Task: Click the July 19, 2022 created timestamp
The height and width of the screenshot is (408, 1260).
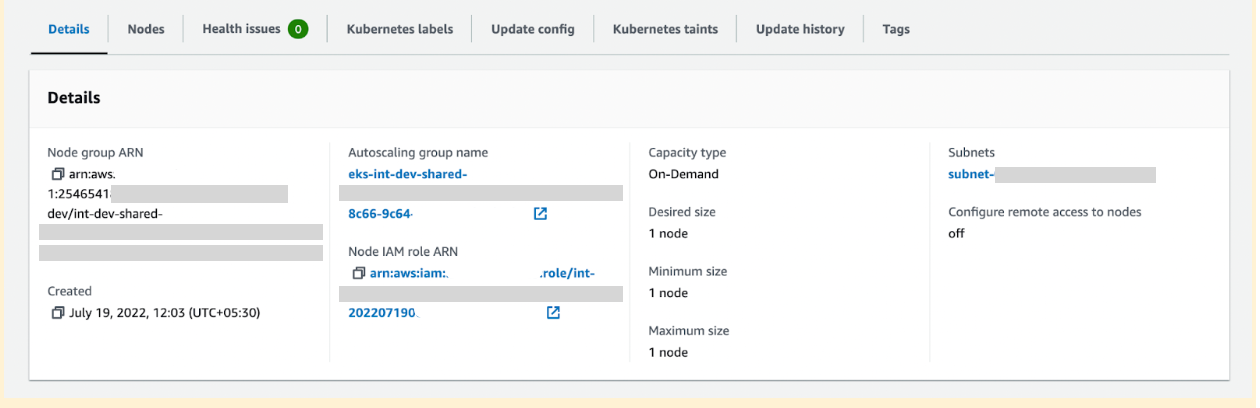Action: 164,313
